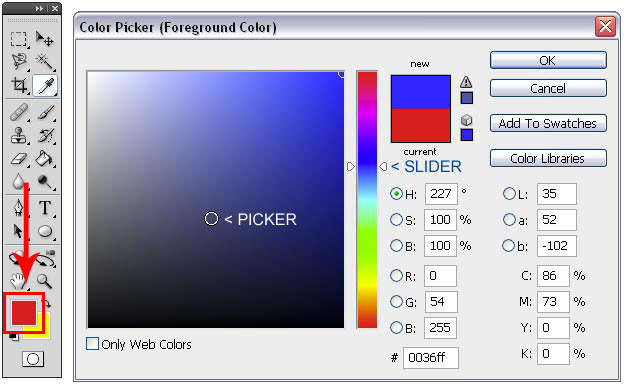Select the Eraser tool

click(x=19, y=159)
